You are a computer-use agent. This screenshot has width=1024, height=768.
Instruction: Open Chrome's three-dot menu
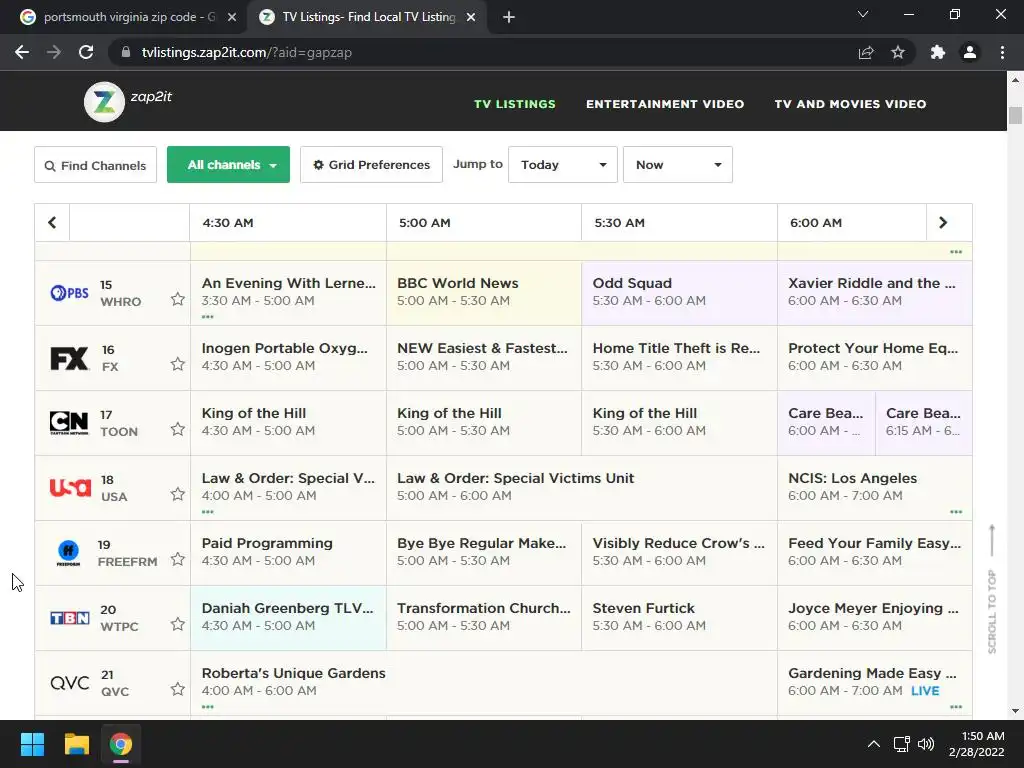click(1002, 52)
